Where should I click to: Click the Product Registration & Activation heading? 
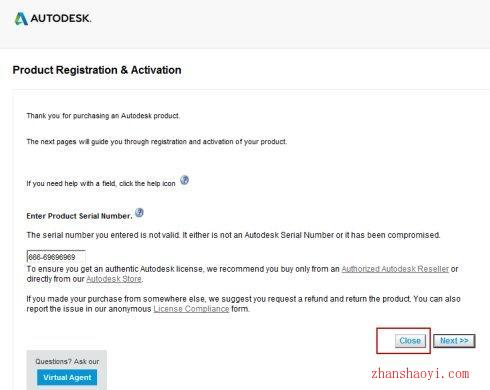pyautogui.click(x=97, y=70)
